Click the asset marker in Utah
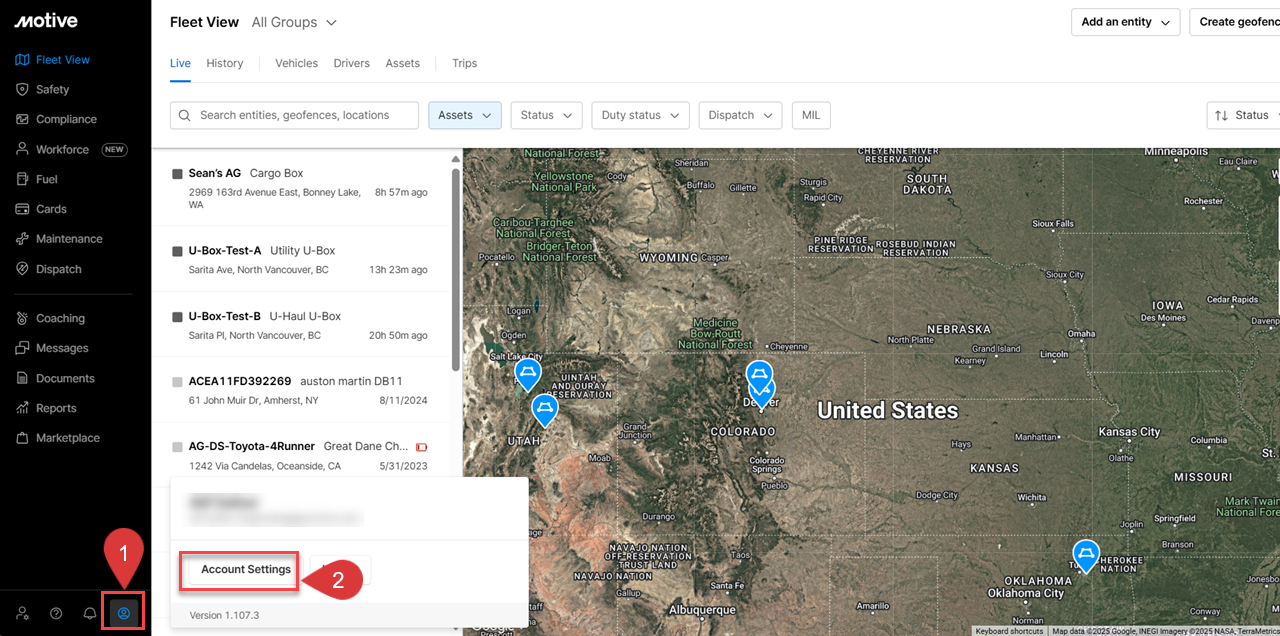The height and width of the screenshot is (636, 1280). point(544,409)
